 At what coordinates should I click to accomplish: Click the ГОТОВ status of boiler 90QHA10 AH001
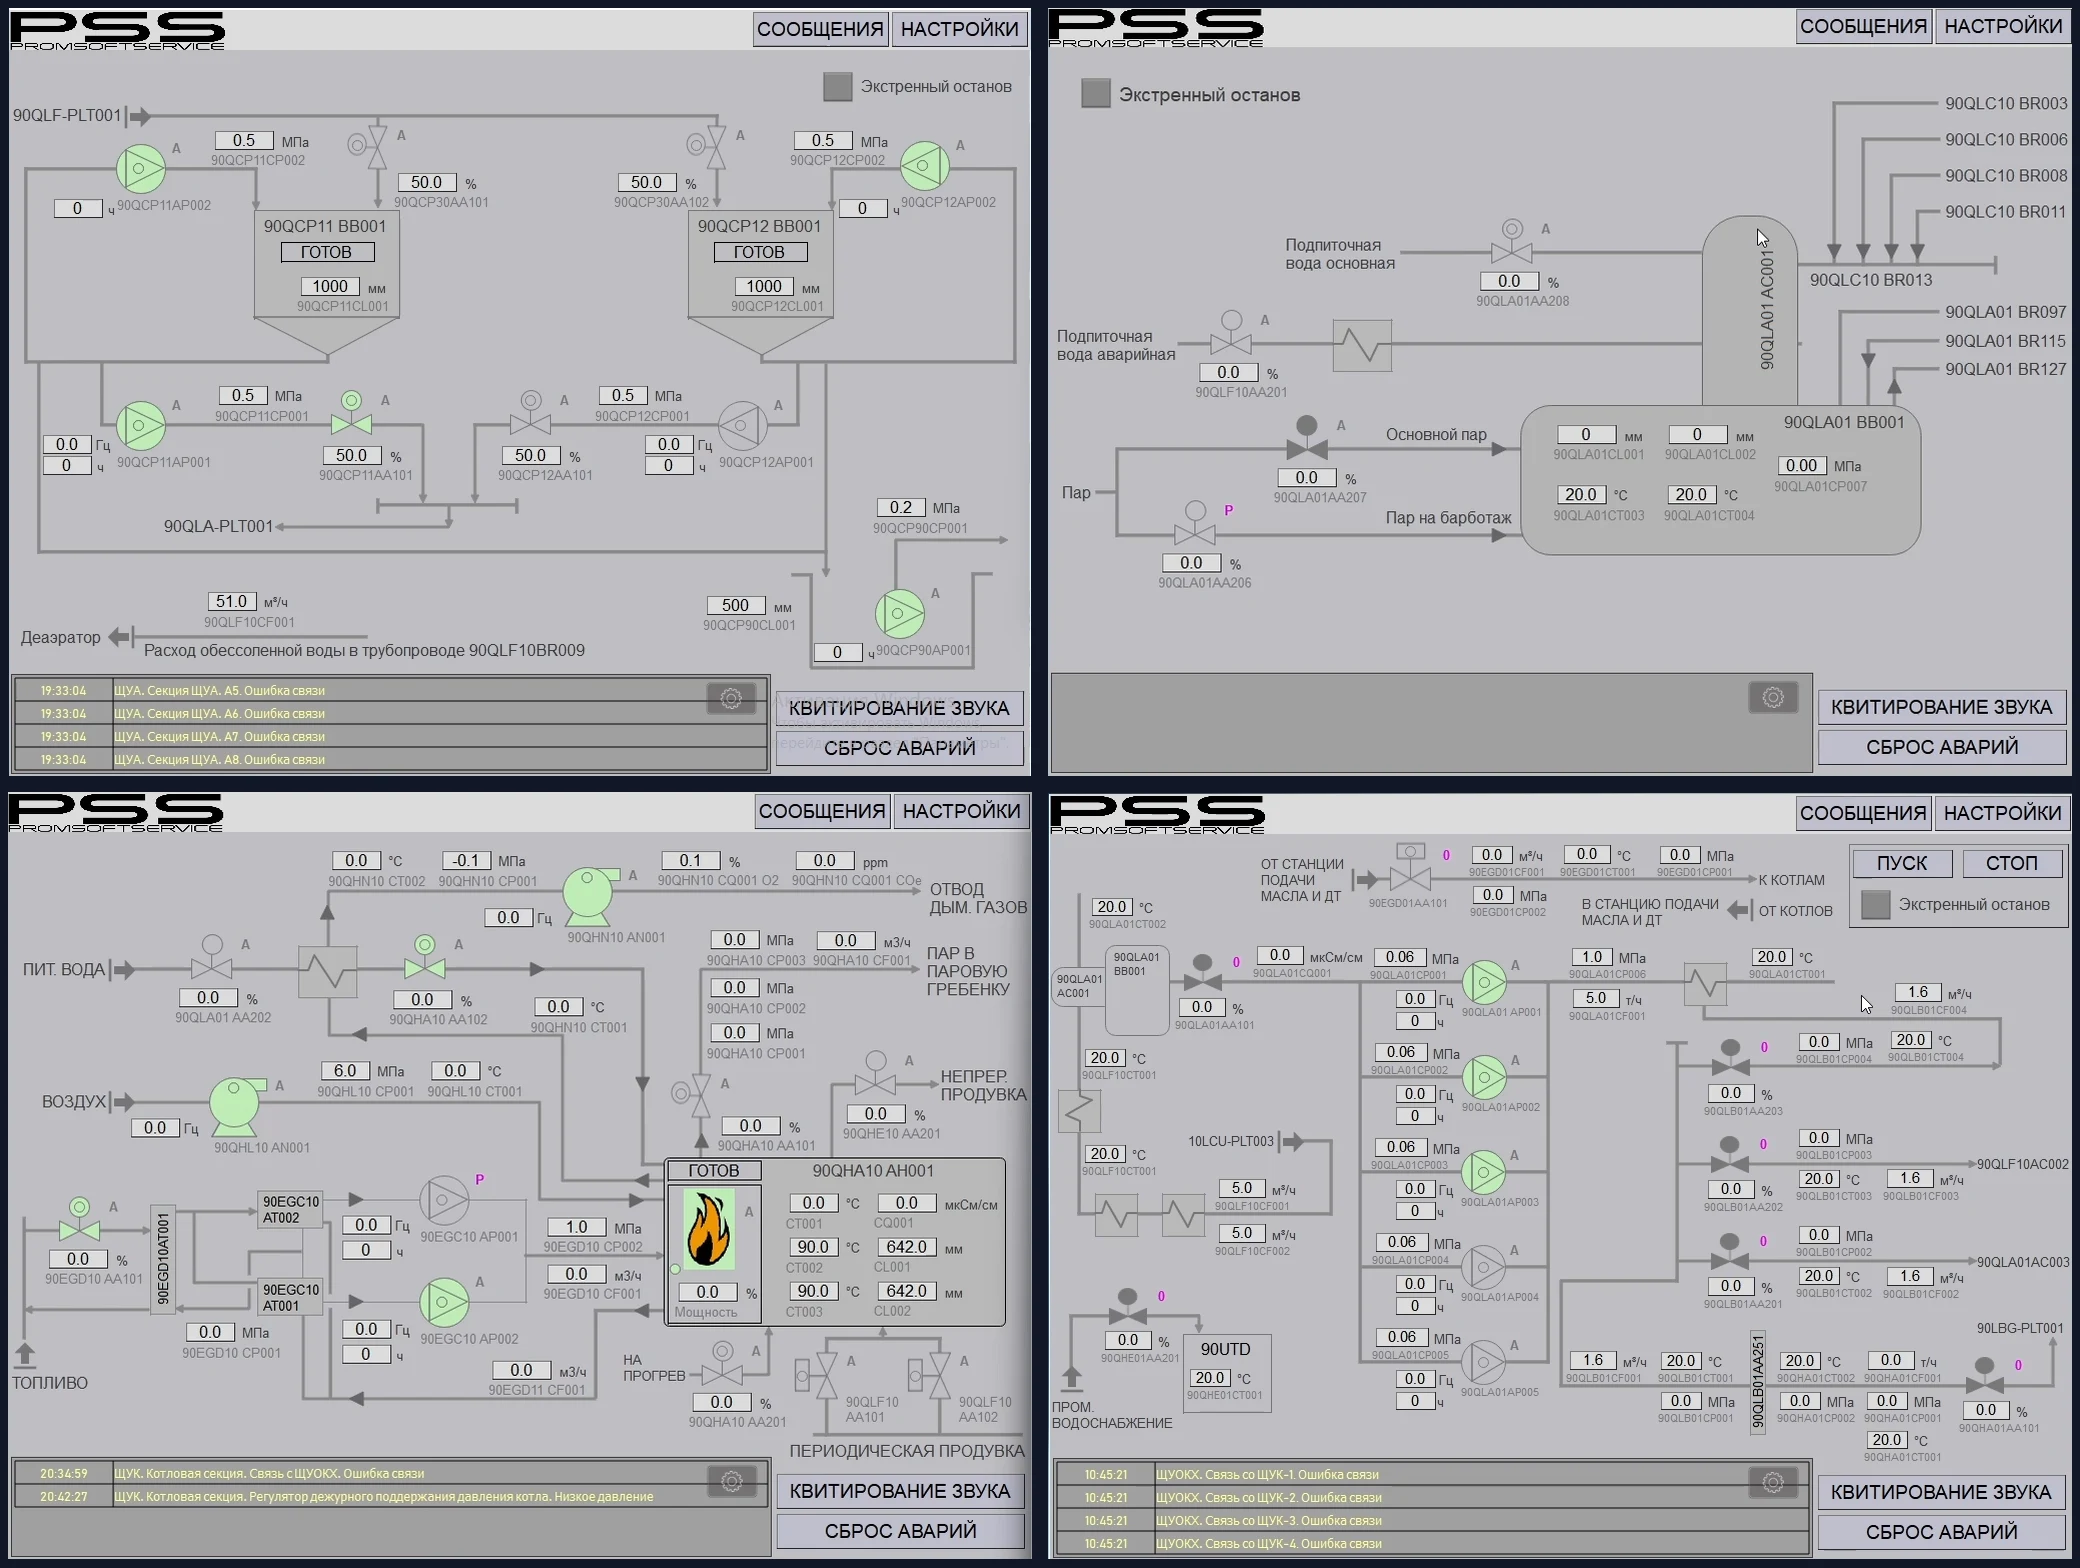point(714,1171)
